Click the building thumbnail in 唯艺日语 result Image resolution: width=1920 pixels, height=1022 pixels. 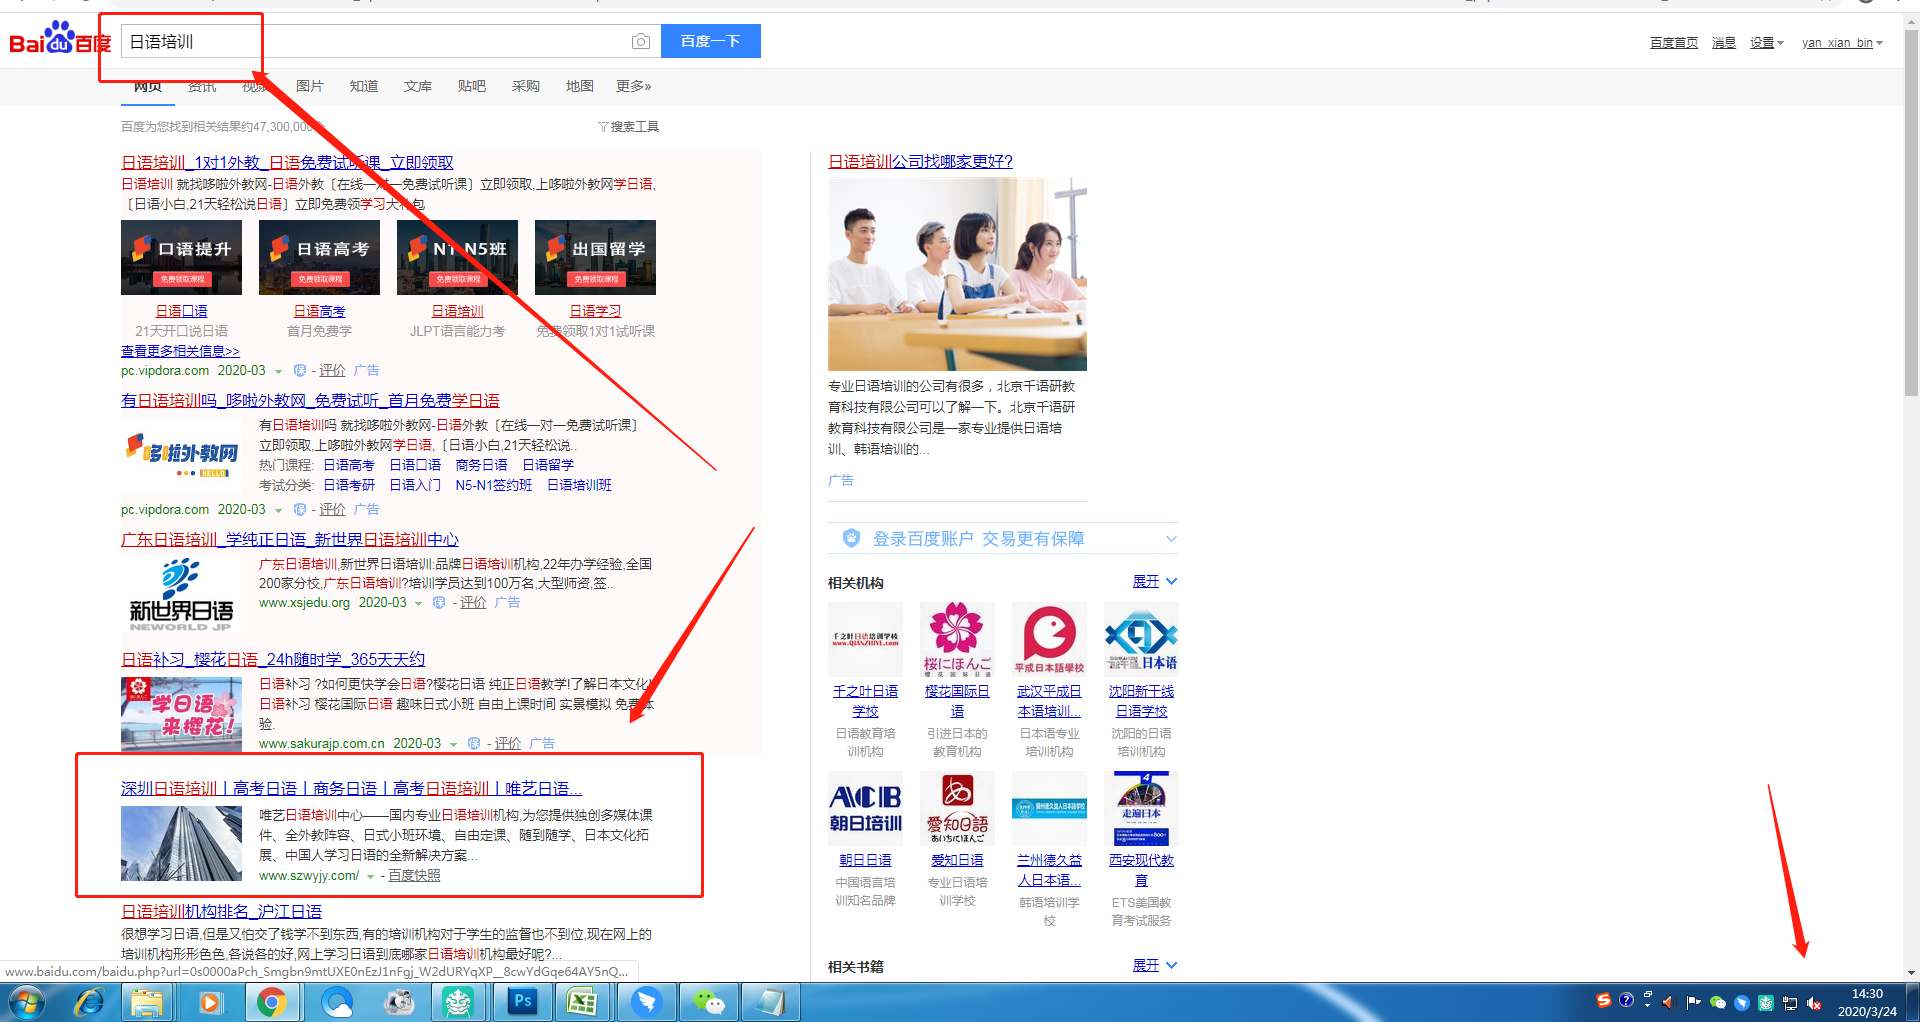[181, 843]
